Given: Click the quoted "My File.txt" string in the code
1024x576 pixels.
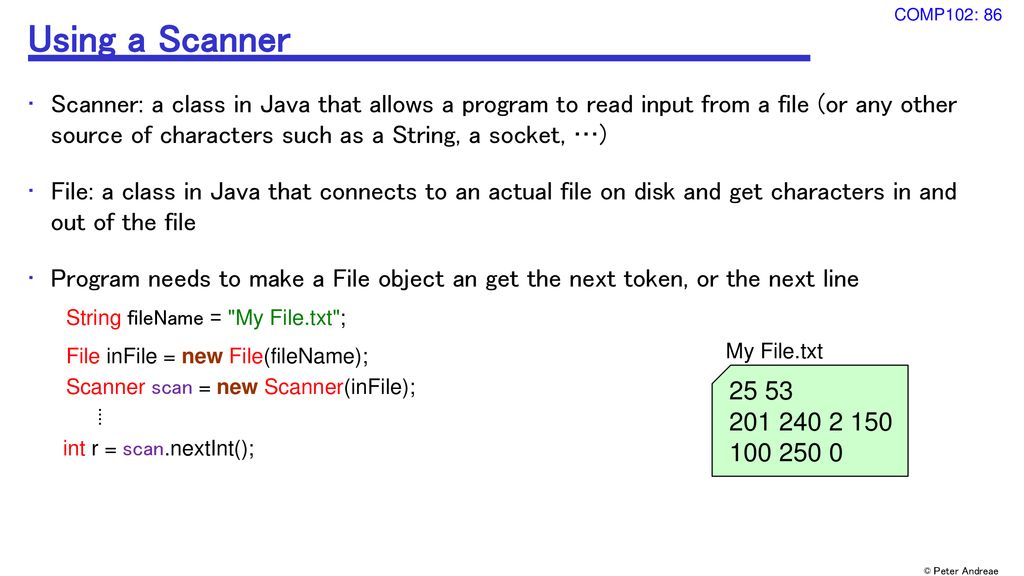Looking at the screenshot, I should [x=285, y=318].
